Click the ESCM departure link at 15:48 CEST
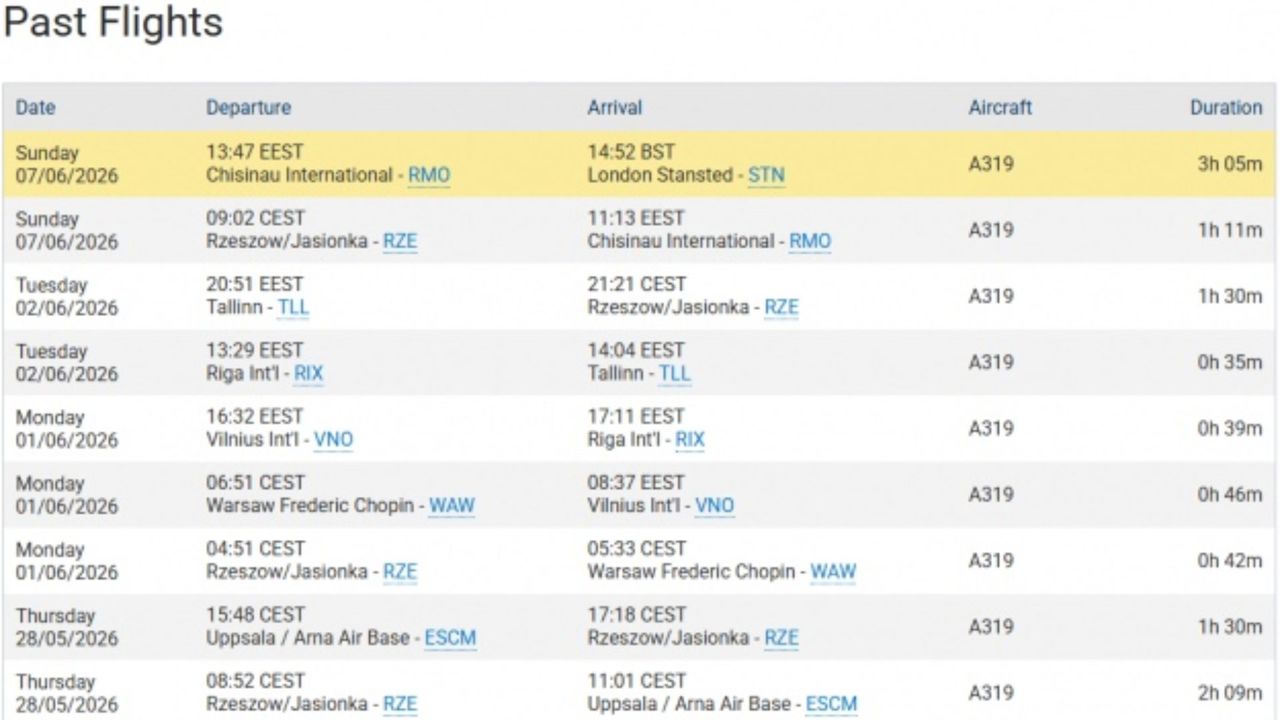 (x=450, y=638)
